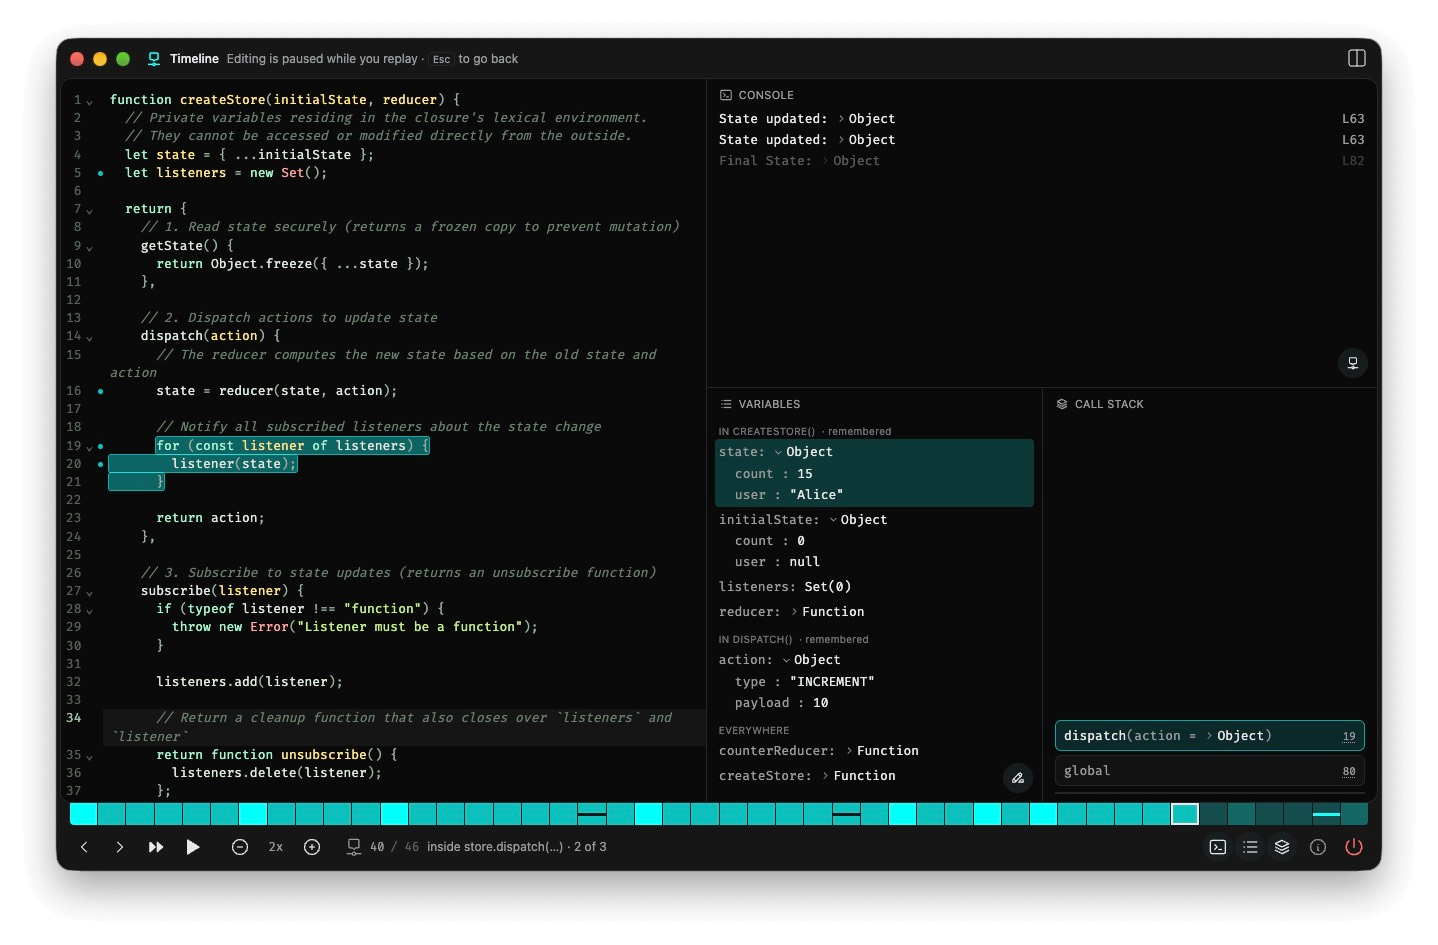Toggle the call stack layers icon
Screen dimensions: 1438x945
coord(1282,847)
